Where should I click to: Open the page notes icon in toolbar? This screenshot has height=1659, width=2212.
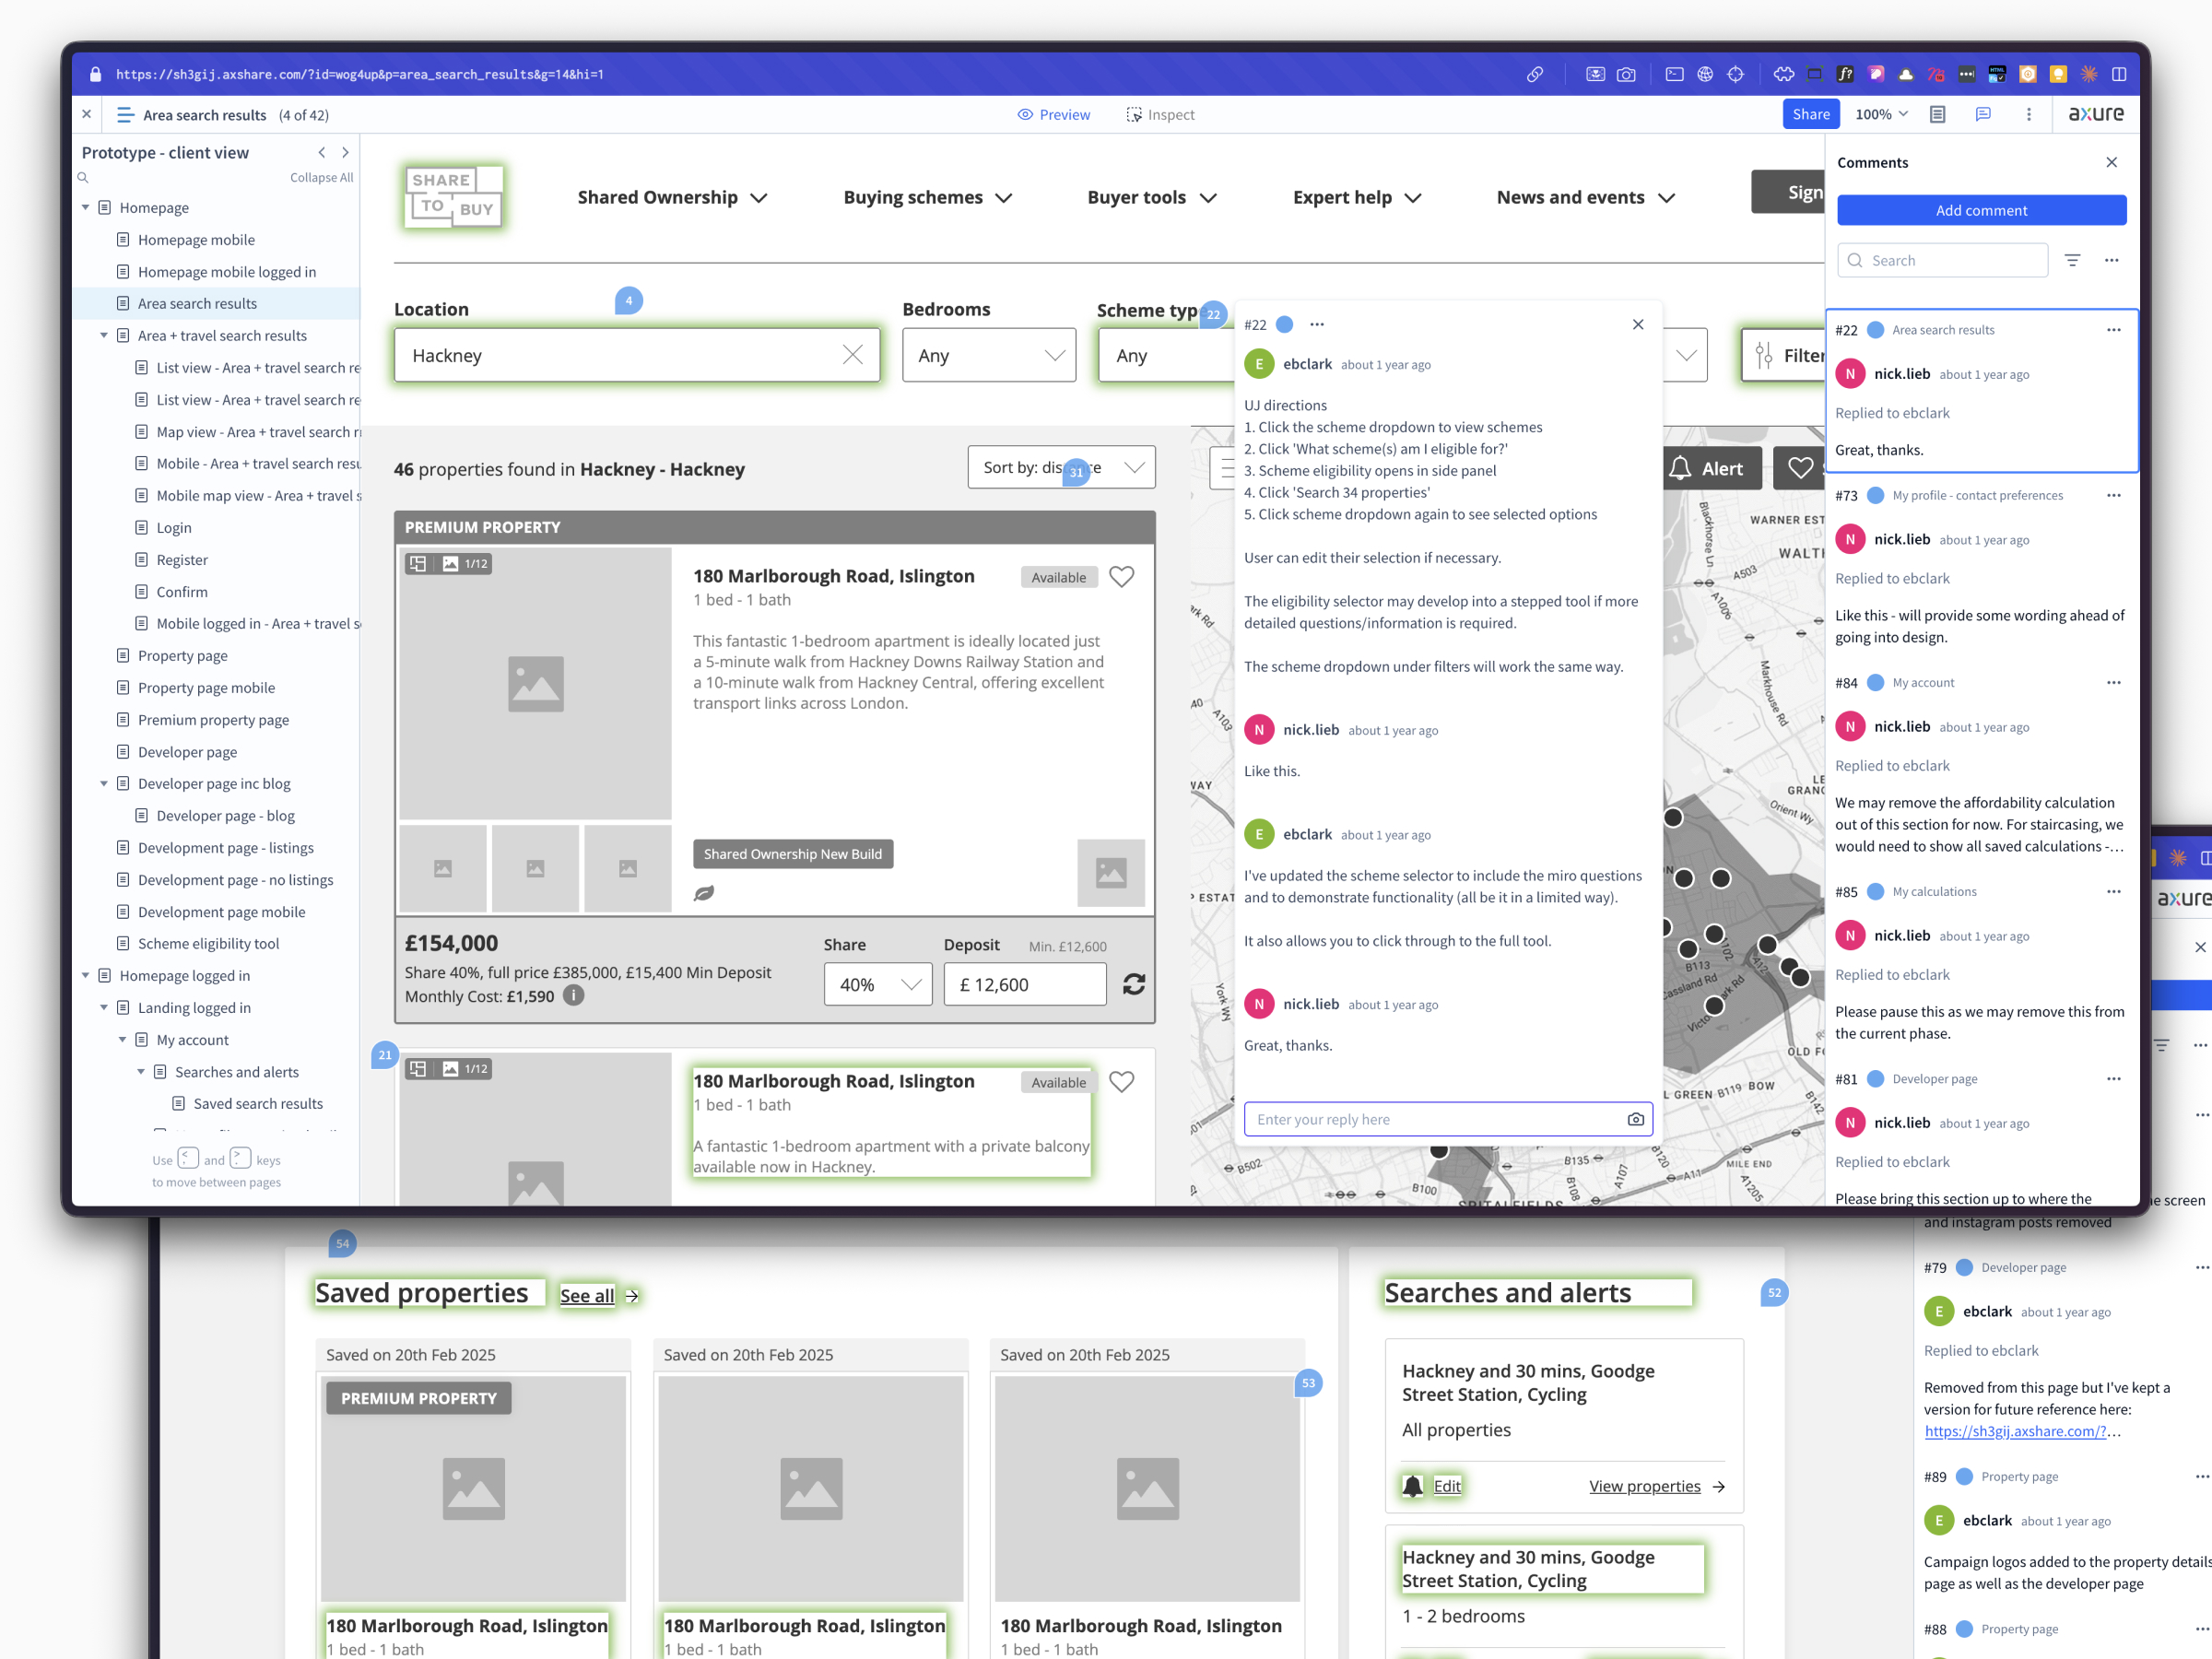[x=1937, y=114]
